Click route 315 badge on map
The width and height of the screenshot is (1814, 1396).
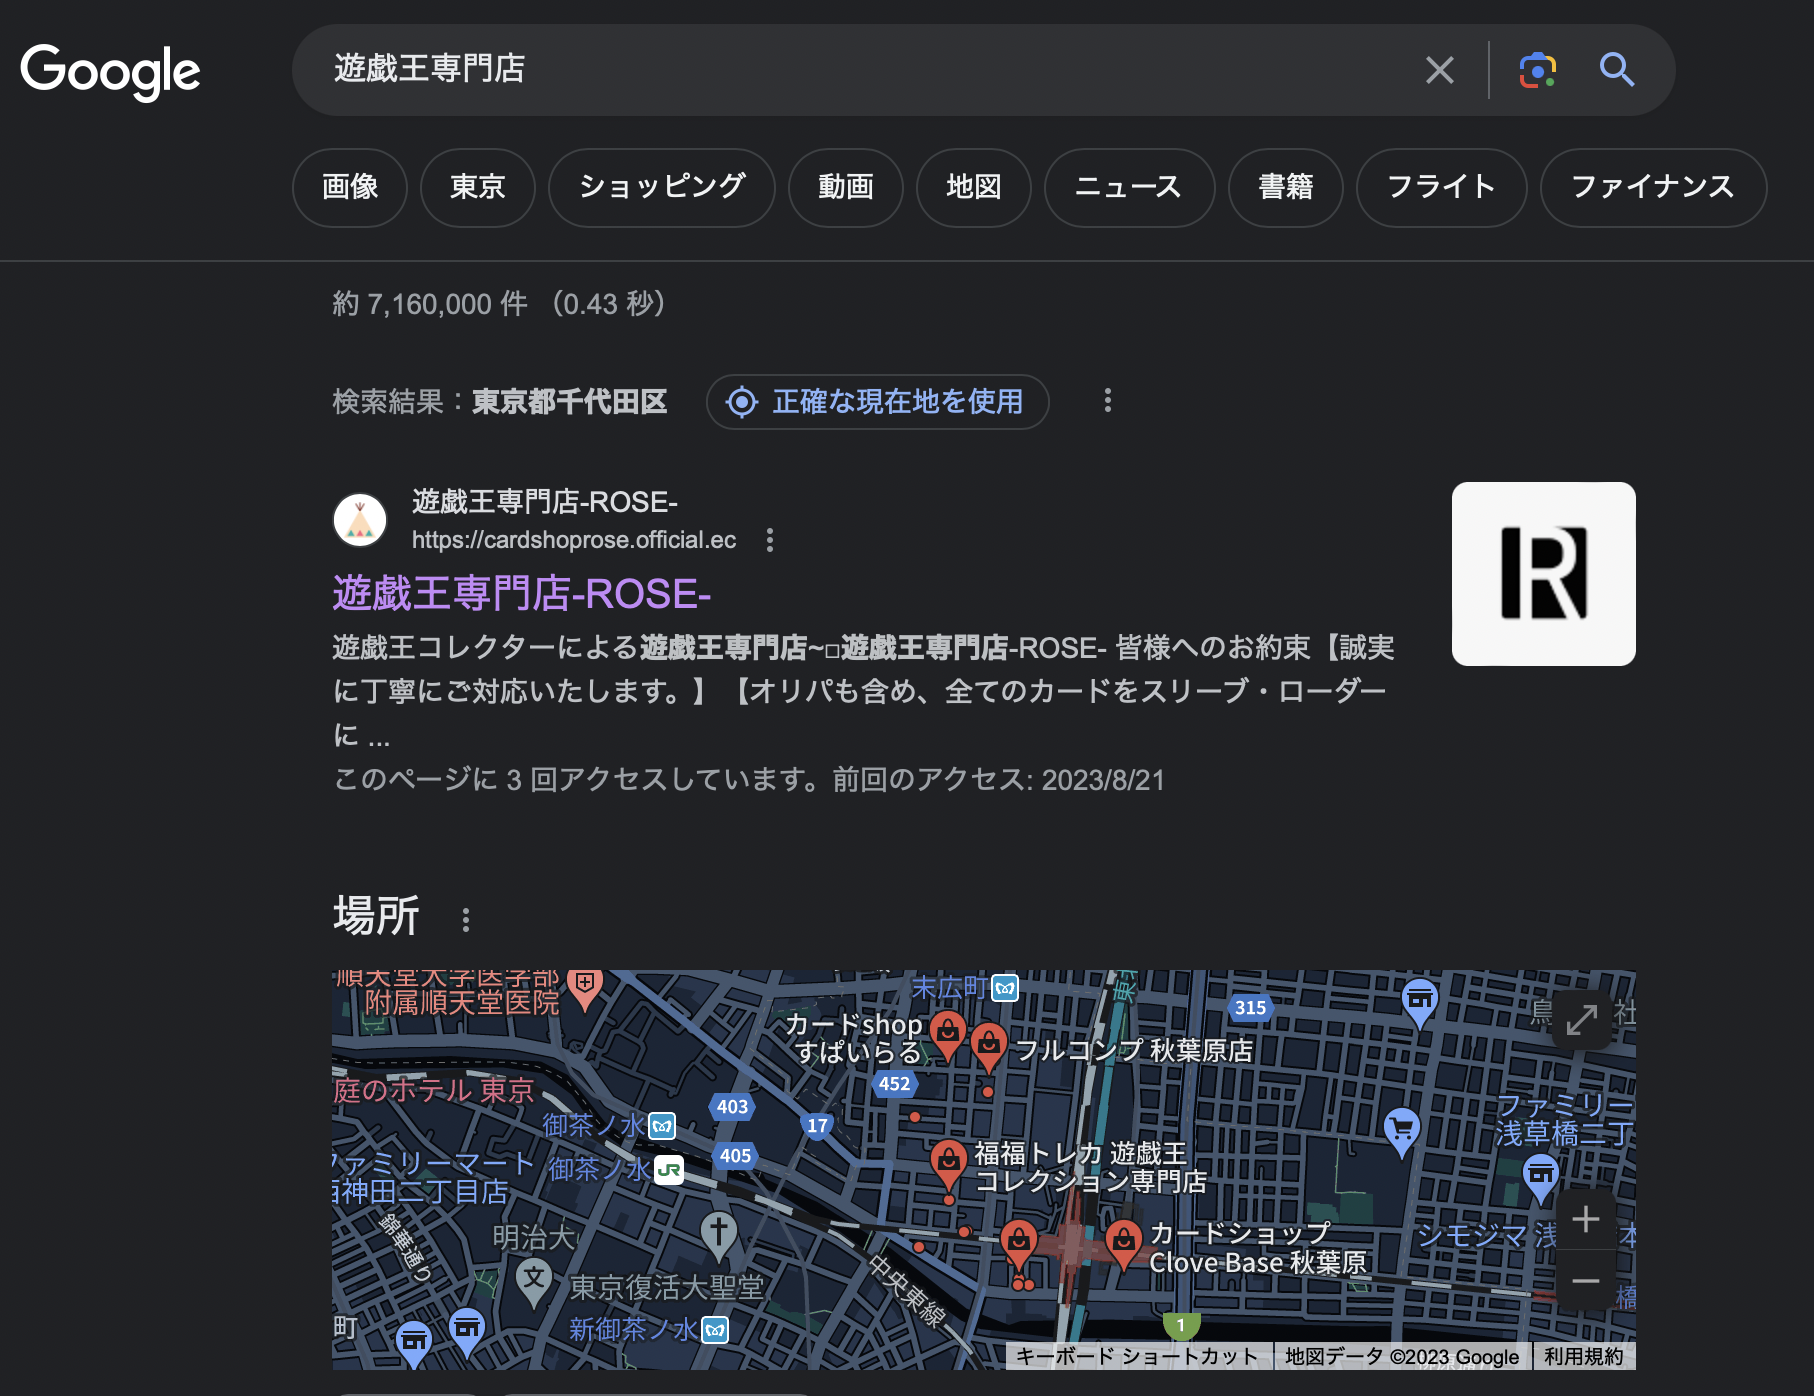coord(1250,1008)
